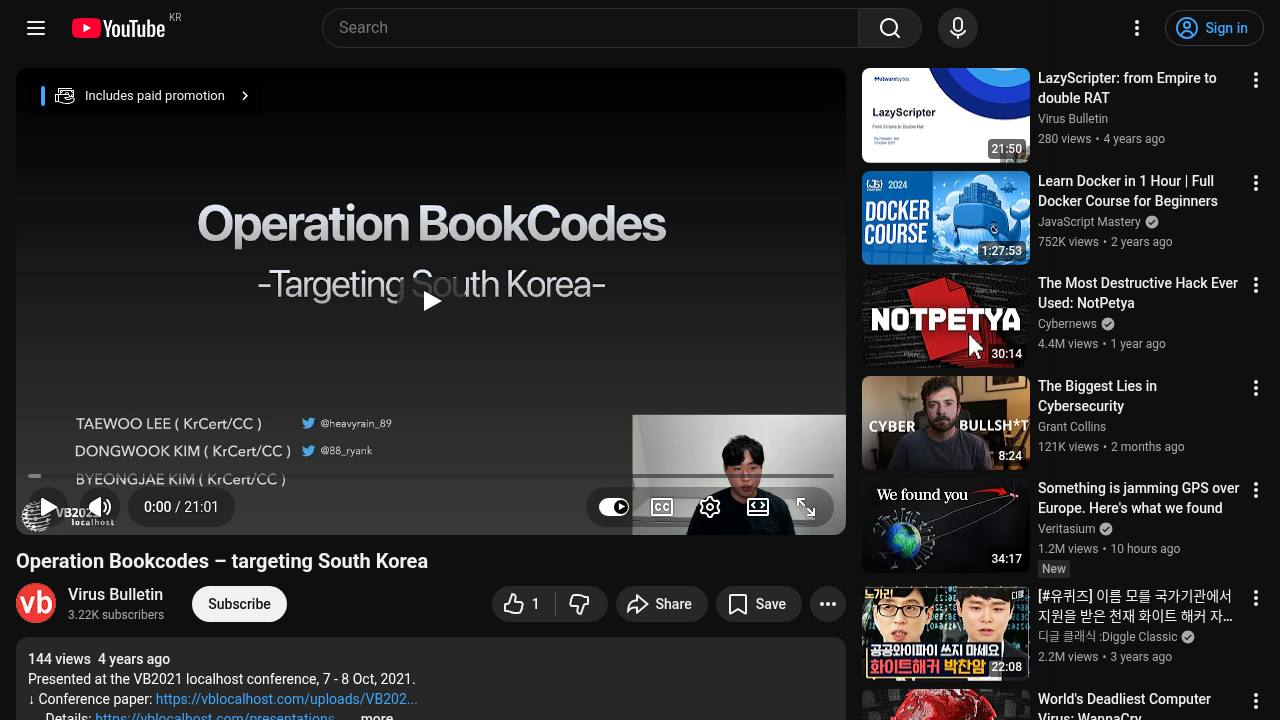Subscribe to Virus Bulletin
Screen dimensions: 1280x720
(239, 604)
